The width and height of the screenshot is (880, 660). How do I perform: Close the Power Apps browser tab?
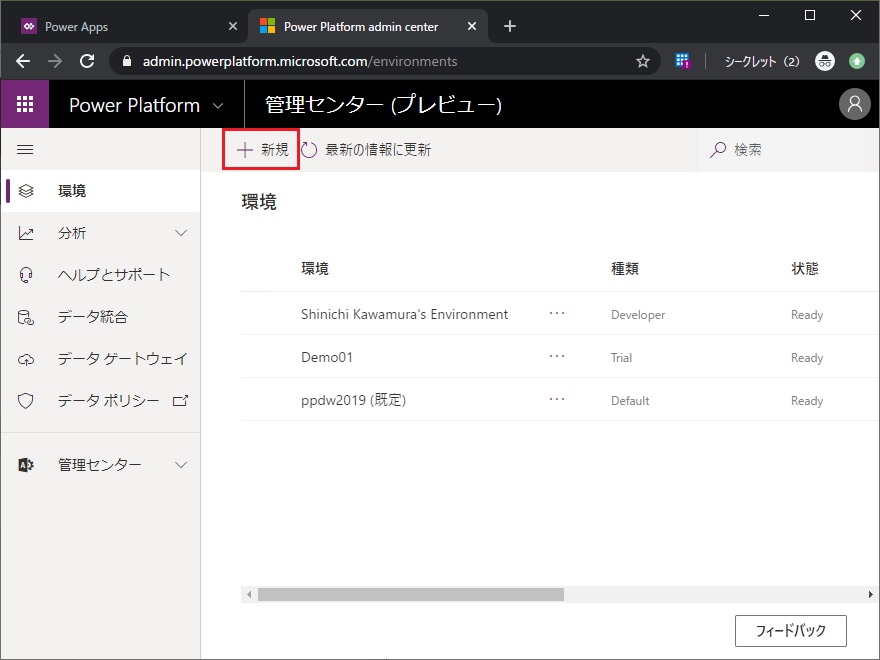(233, 26)
